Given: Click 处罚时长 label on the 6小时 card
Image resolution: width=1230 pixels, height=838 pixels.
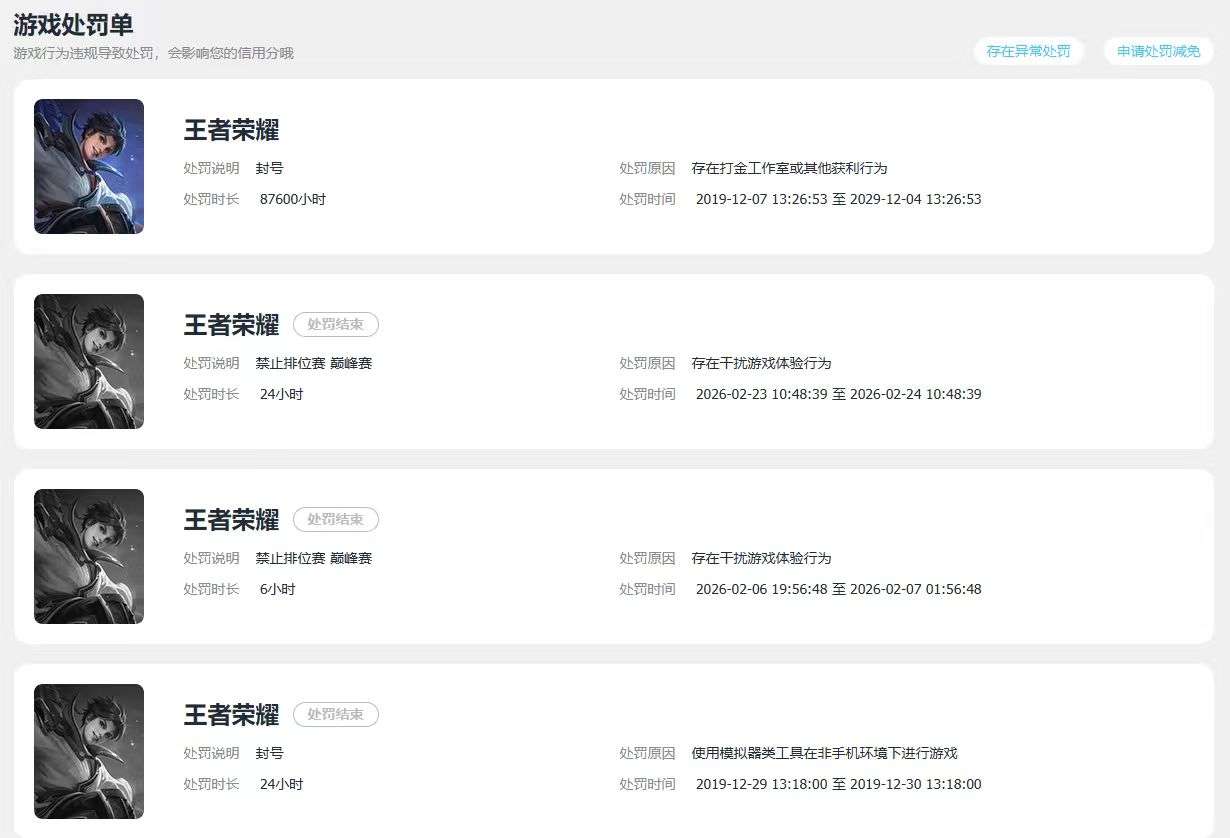Looking at the screenshot, I should (211, 589).
